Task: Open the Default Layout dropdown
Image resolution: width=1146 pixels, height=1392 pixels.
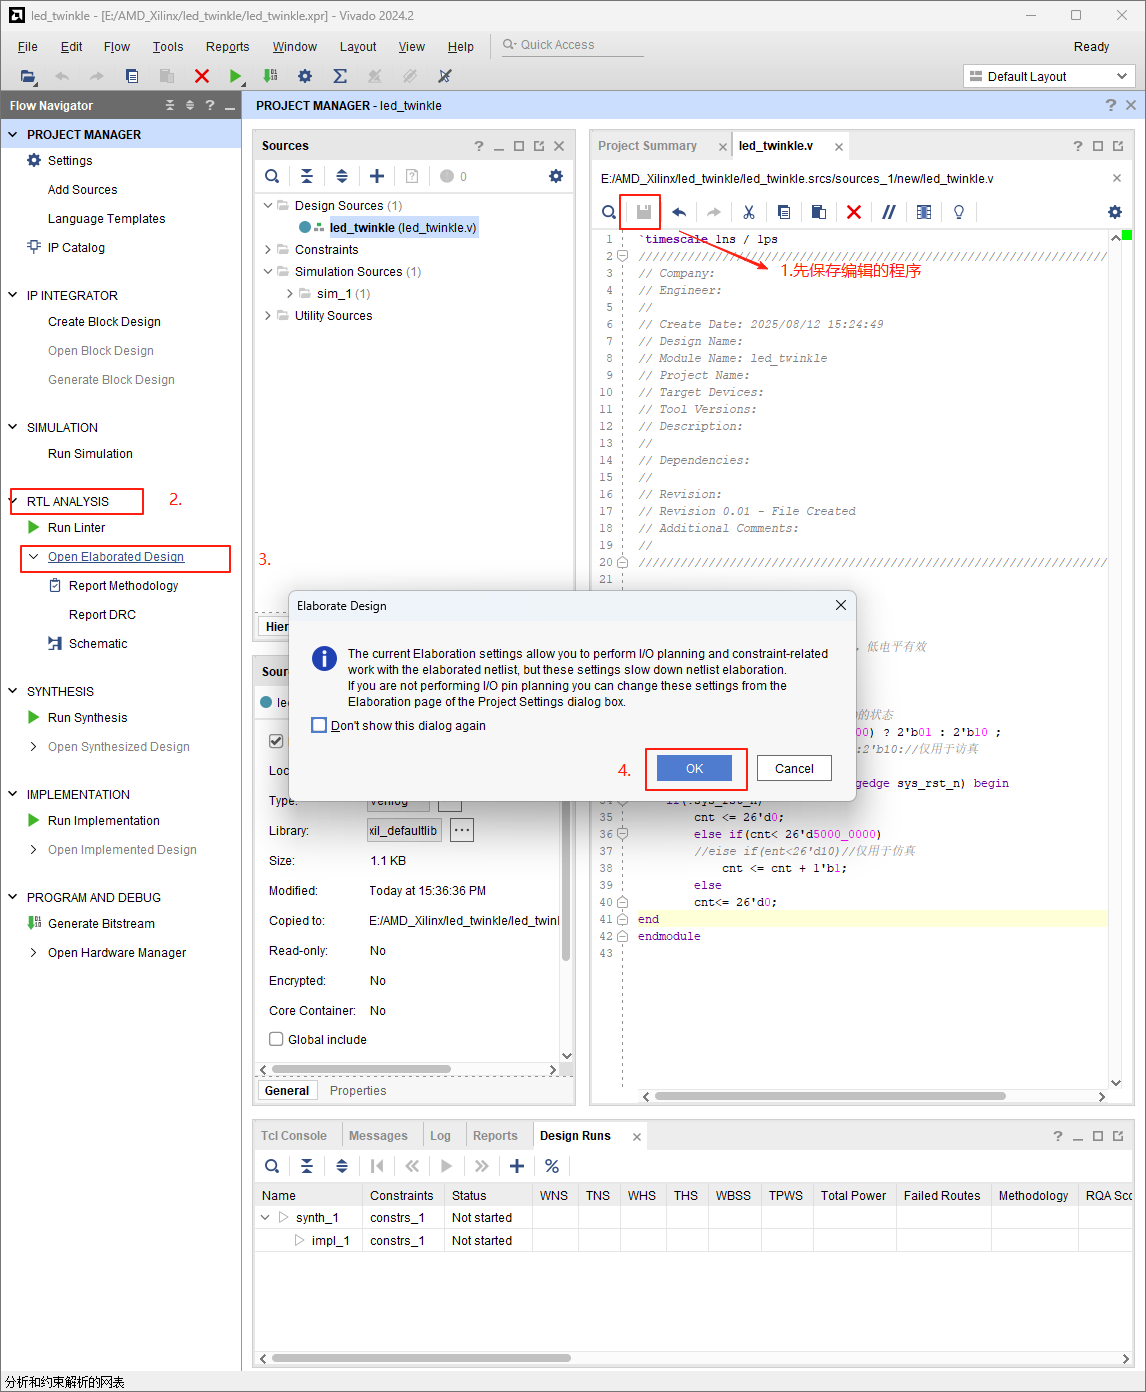Action: (1049, 76)
